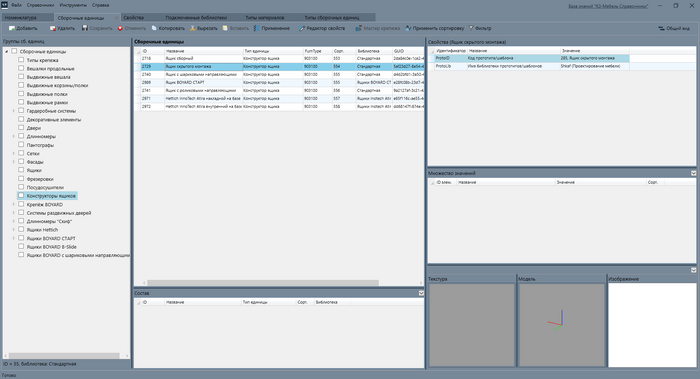Click the Сохранить (save) floppy icon
Screen dimensions: 700x379
coord(85,28)
